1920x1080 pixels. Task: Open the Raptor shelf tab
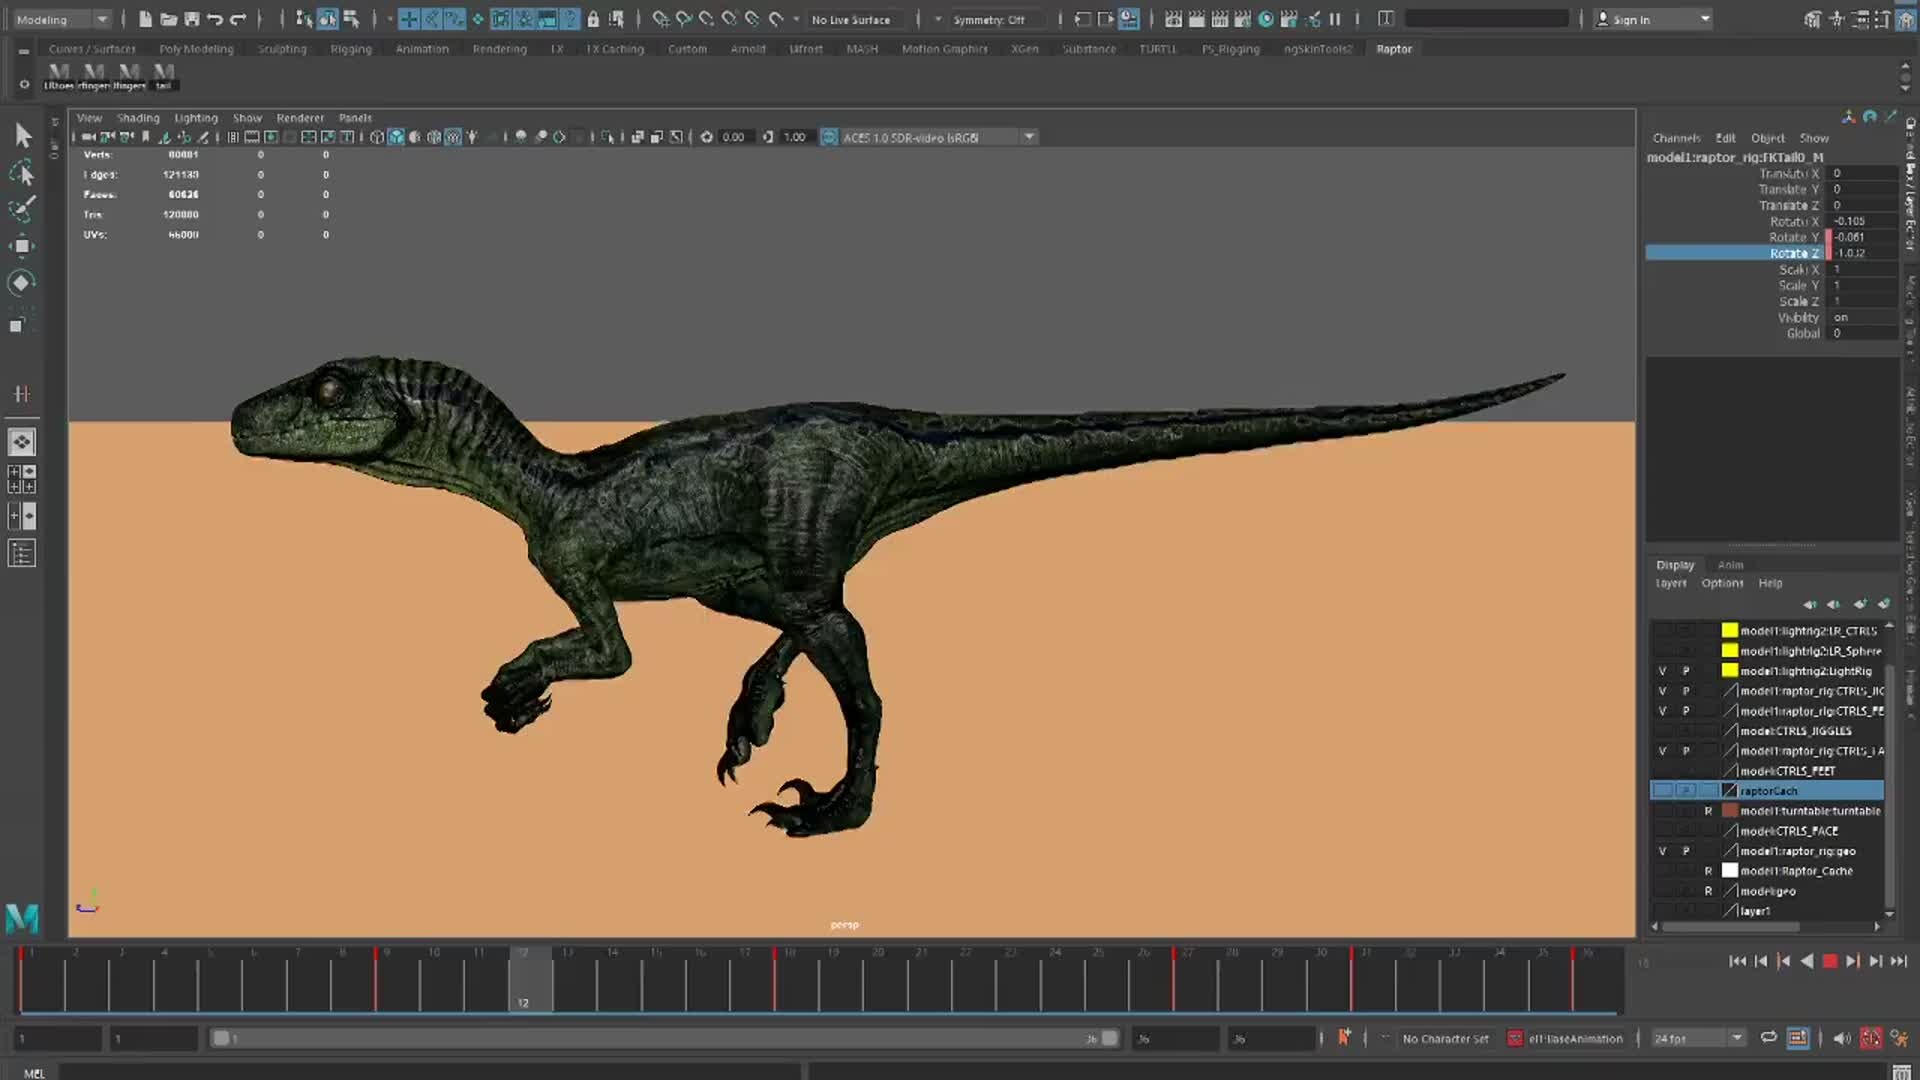(x=1393, y=49)
